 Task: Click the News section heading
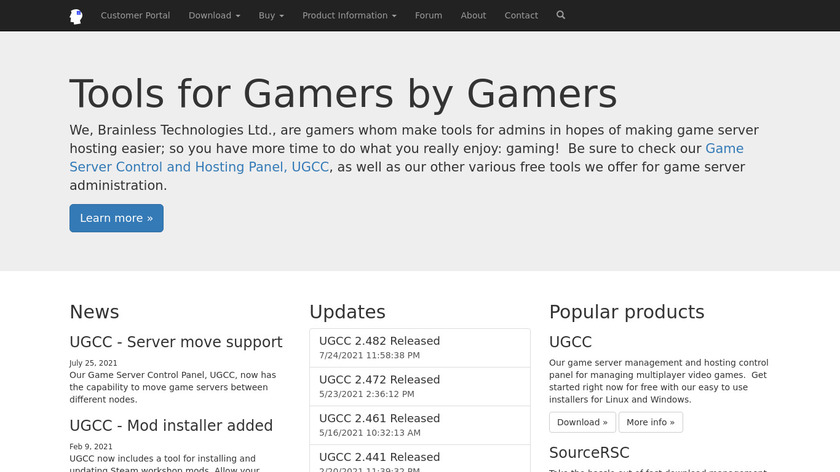[94, 312]
